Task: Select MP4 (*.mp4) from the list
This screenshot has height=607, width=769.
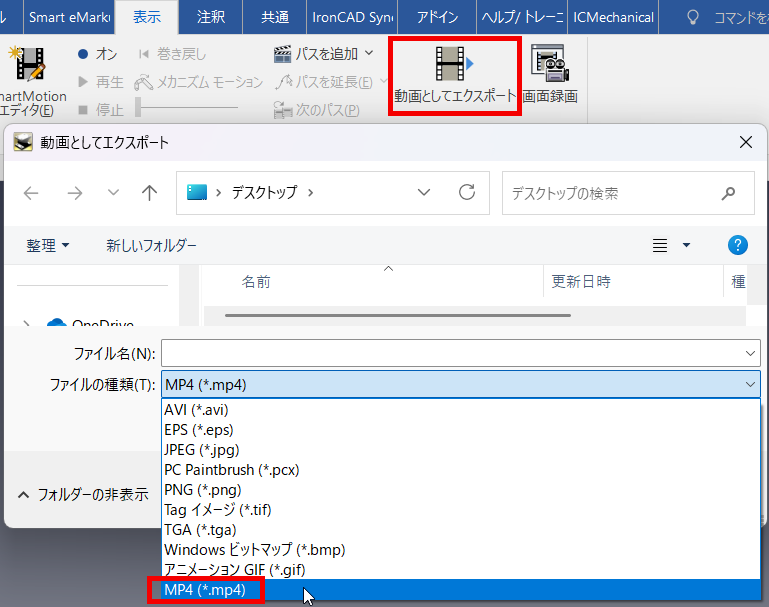Action: (206, 590)
